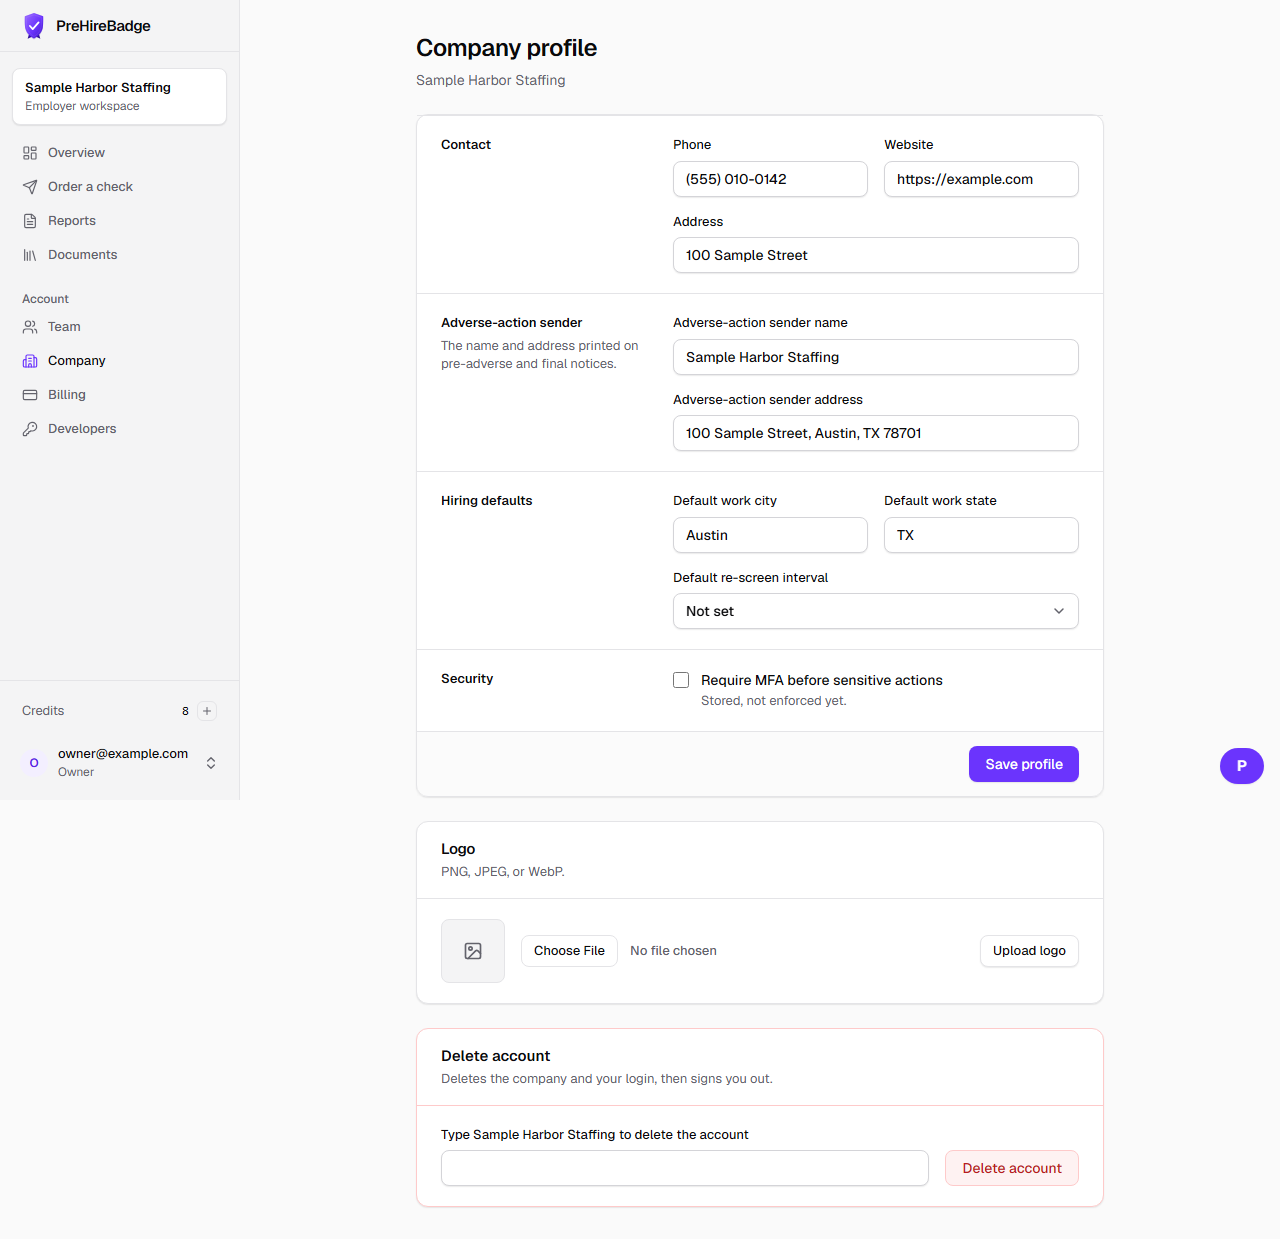Click the red Delete account button
The width and height of the screenshot is (1280, 1239).
point(1012,1168)
